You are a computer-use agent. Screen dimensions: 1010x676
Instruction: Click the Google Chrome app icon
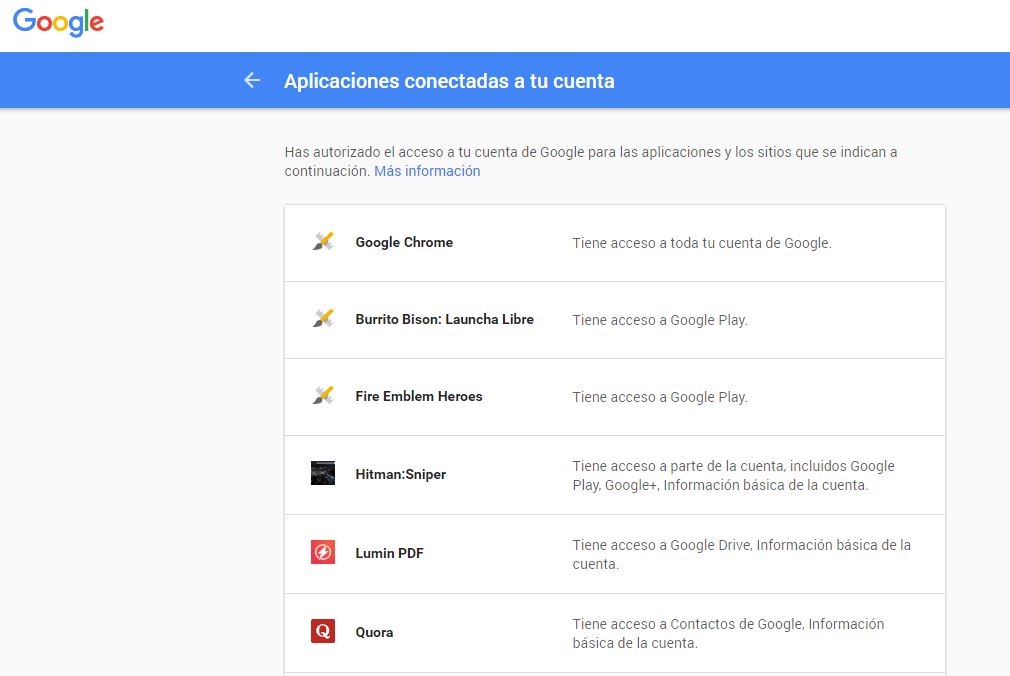[x=323, y=242]
